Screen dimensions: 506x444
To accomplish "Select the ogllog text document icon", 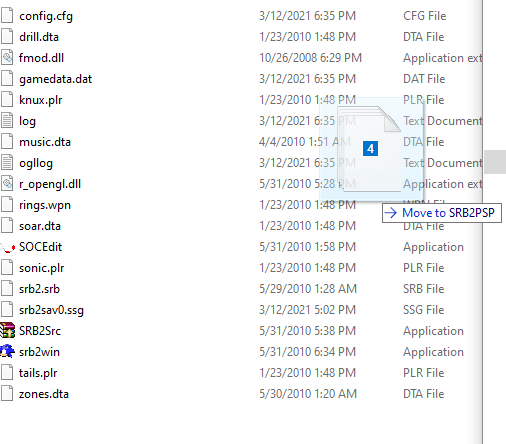I will (x=7, y=163).
